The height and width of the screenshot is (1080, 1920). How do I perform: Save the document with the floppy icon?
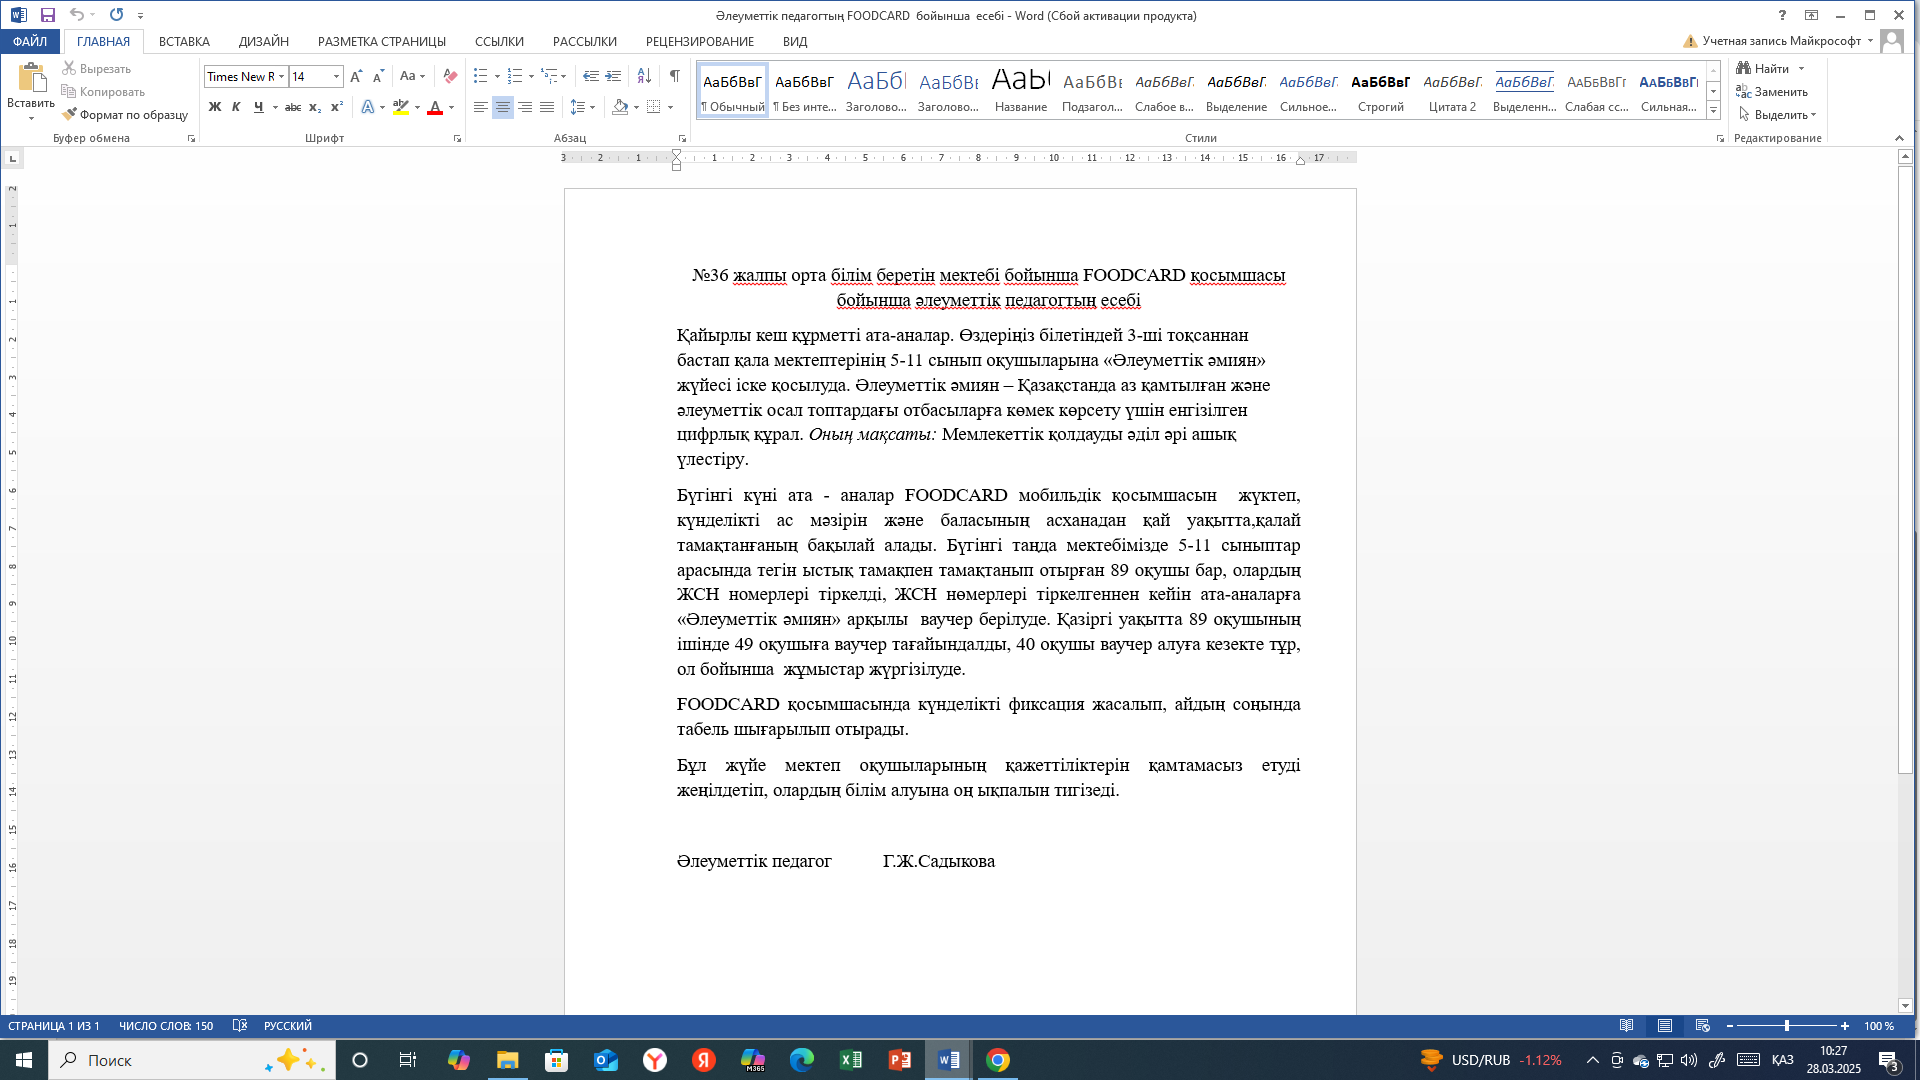47,15
